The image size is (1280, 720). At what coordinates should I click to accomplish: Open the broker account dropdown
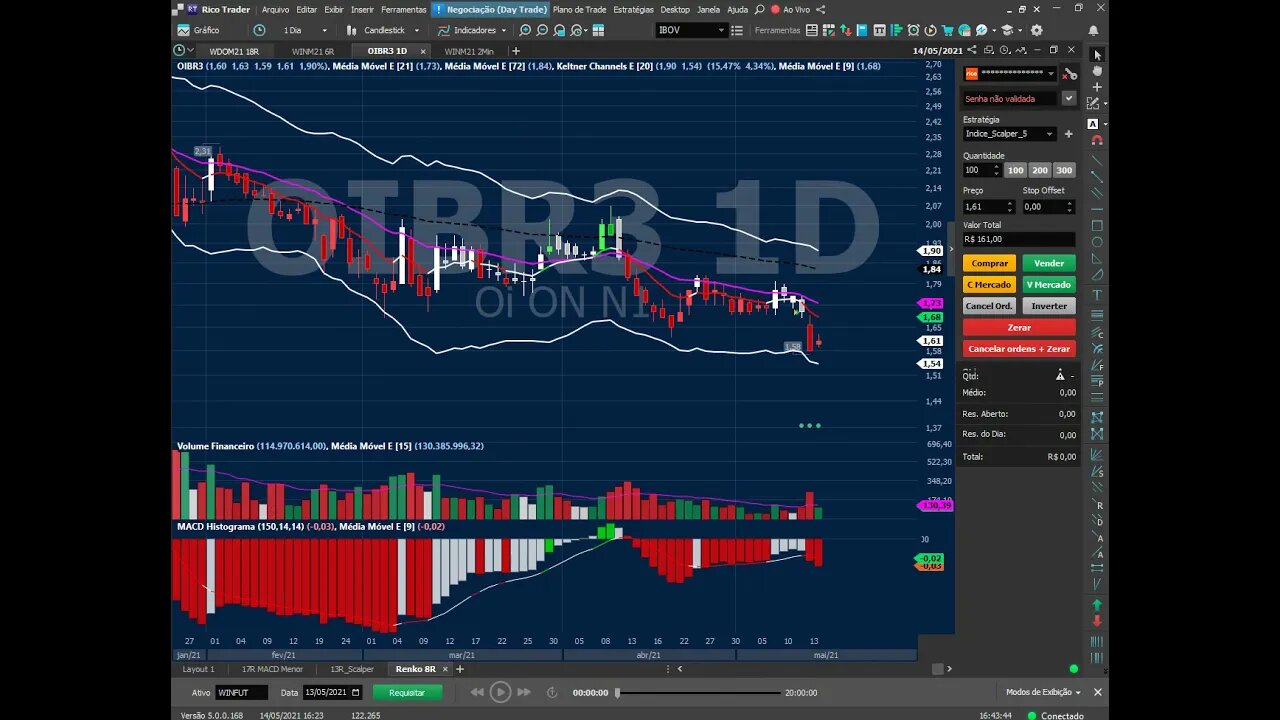pos(1010,73)
